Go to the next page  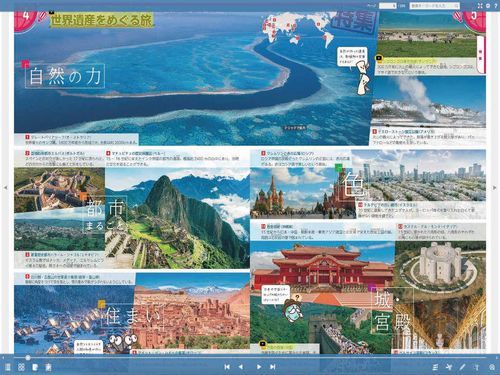tap(259, 367)
